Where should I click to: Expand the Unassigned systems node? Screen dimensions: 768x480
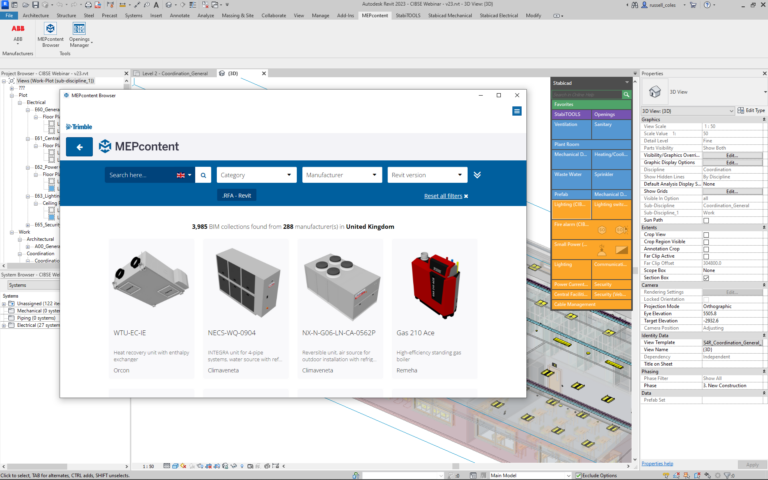click(x=4, y=304)
